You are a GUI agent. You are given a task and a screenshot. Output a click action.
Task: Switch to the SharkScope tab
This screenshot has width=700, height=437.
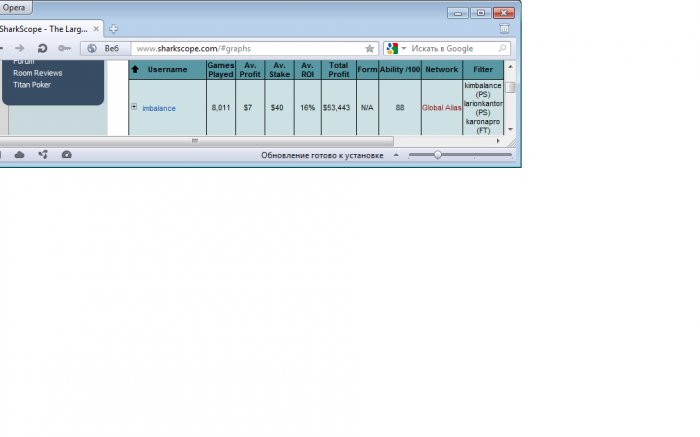pos(49,29)
